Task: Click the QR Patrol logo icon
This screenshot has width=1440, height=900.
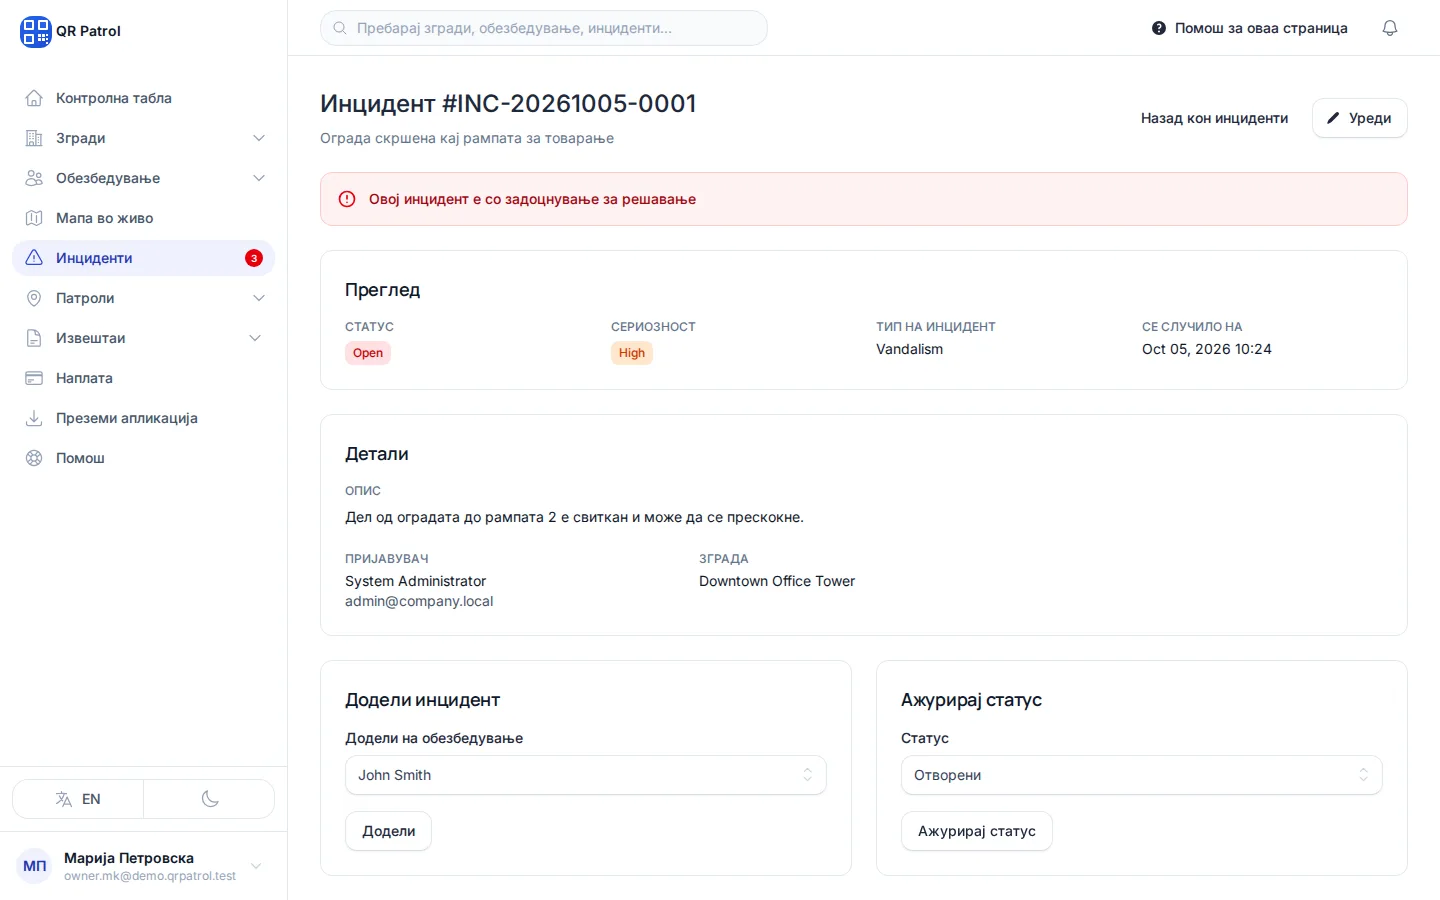Action: tap(35, 31)
